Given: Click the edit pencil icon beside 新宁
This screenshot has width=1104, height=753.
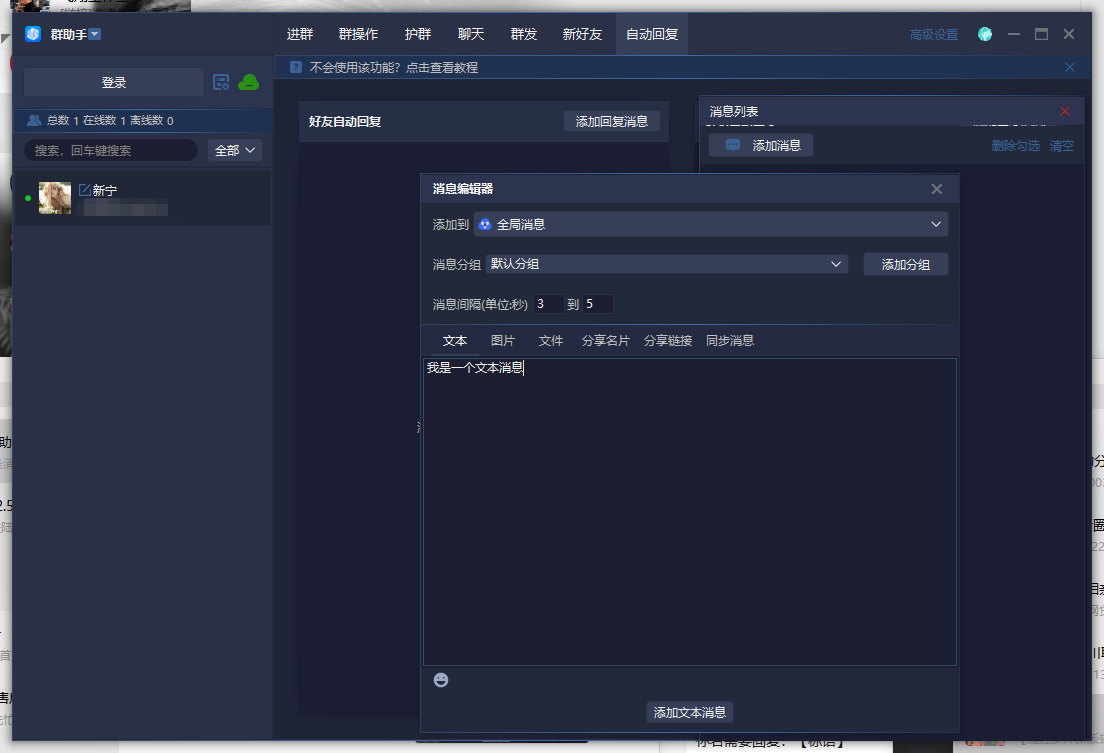Looking at the screenshot, I should 84,190.
